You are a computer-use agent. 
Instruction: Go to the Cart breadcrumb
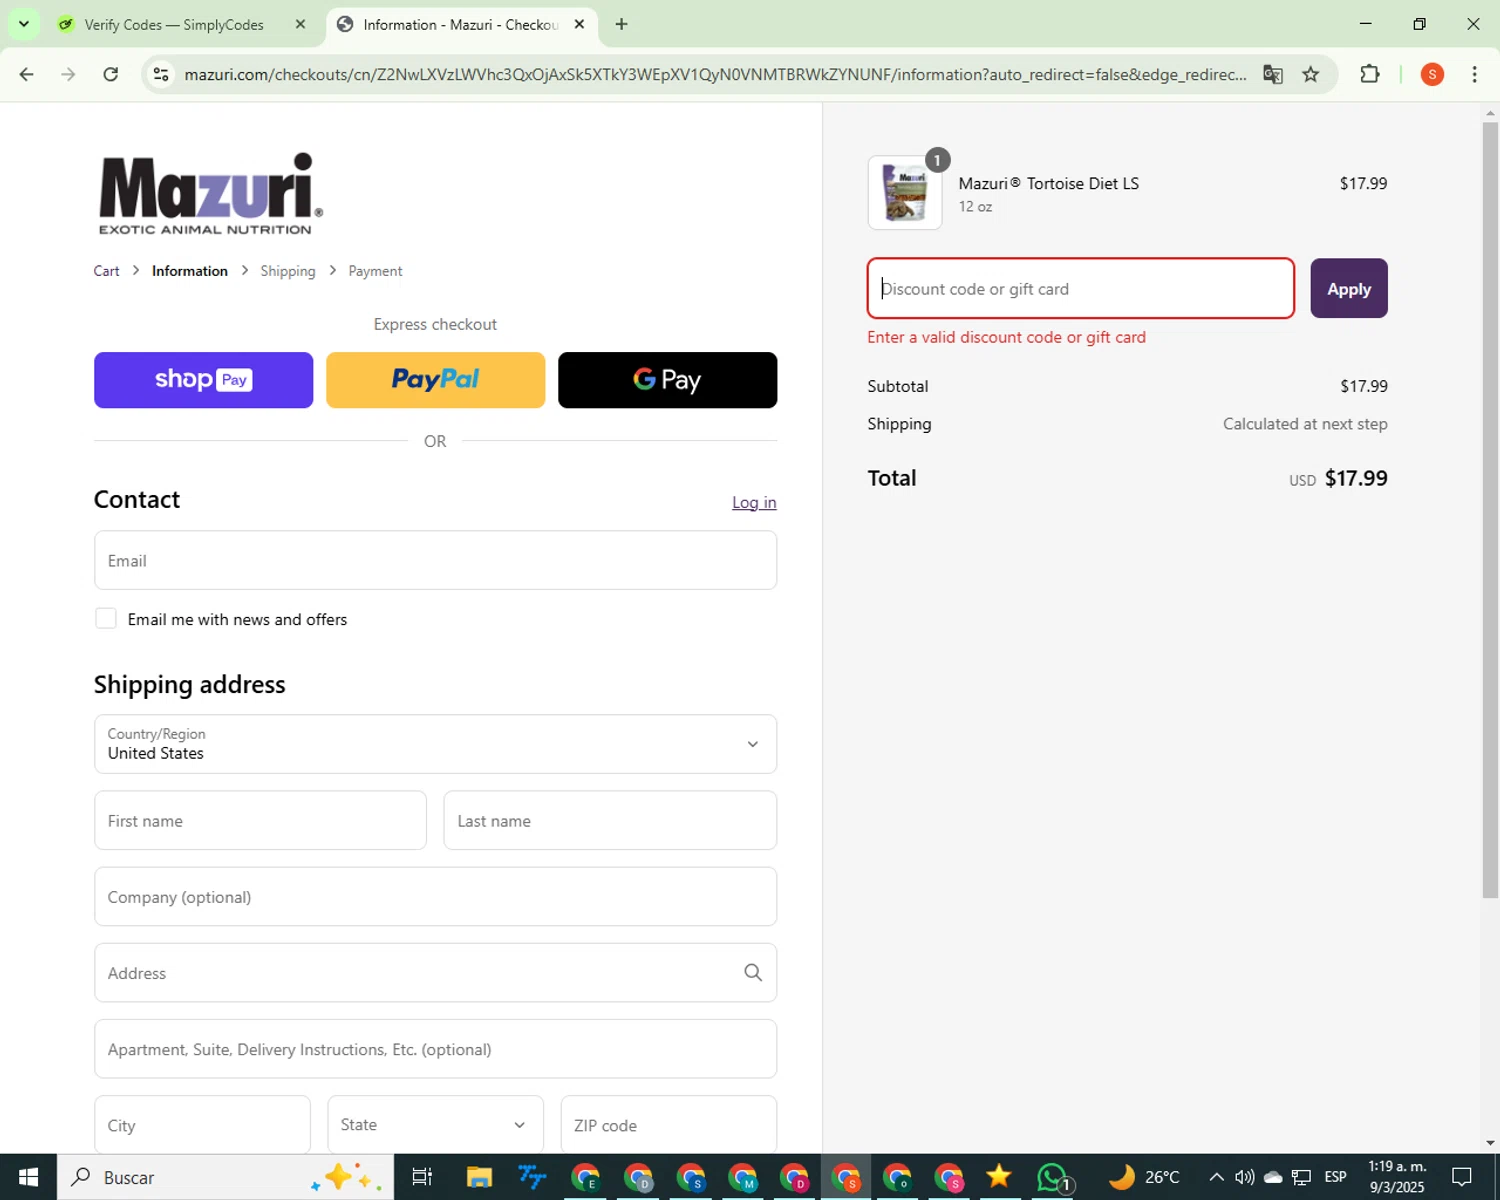coord(106,271)
